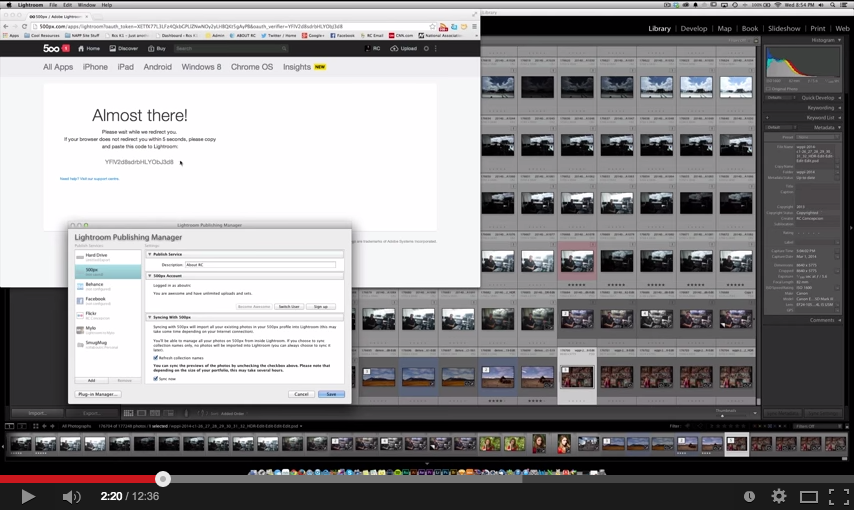Uncheck the Sync now checkbox
This screenshot has width=854, height=510.
point(156,378)
